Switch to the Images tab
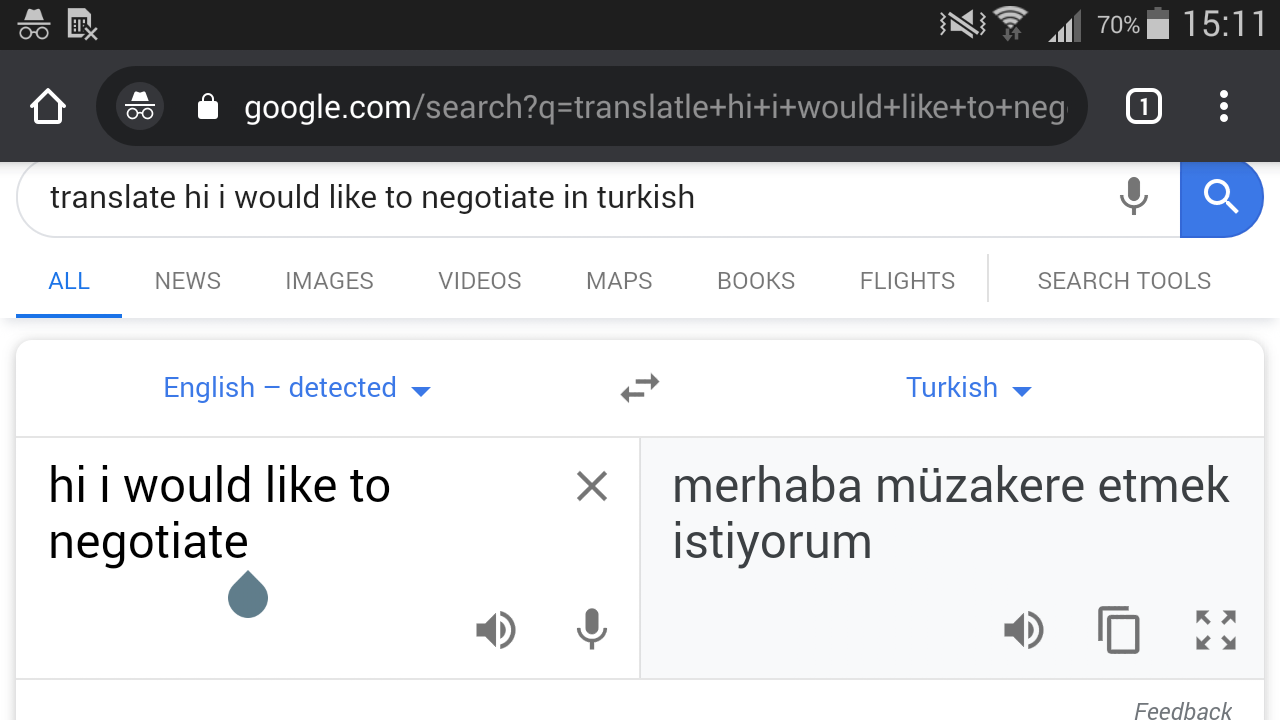This screenshot has width=1280, height=720. pyautogui.click(x=329, y=281)
